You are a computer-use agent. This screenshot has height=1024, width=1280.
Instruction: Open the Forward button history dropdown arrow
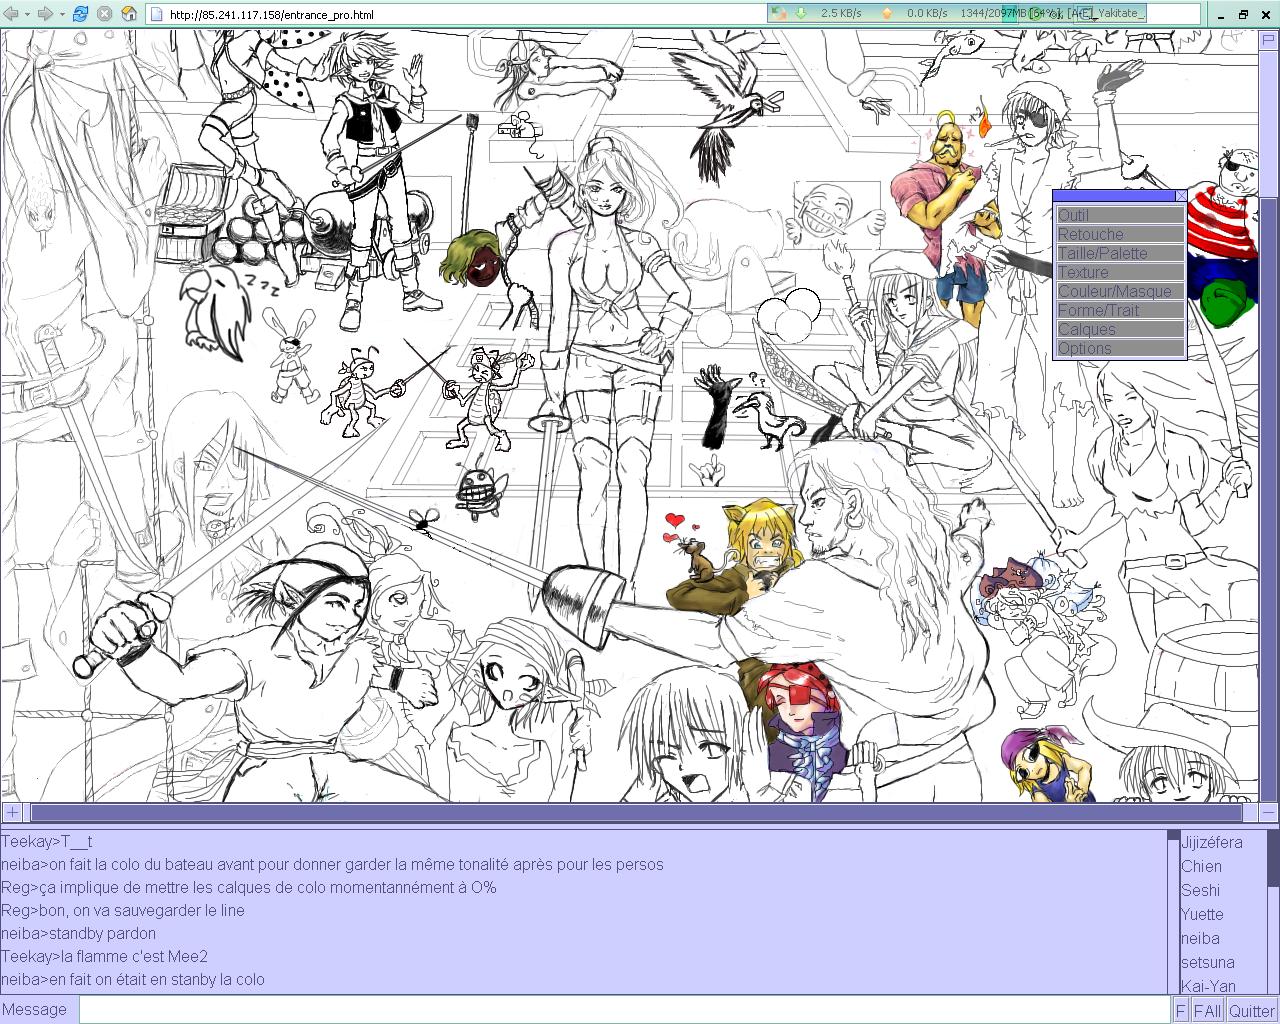(62, 14)
